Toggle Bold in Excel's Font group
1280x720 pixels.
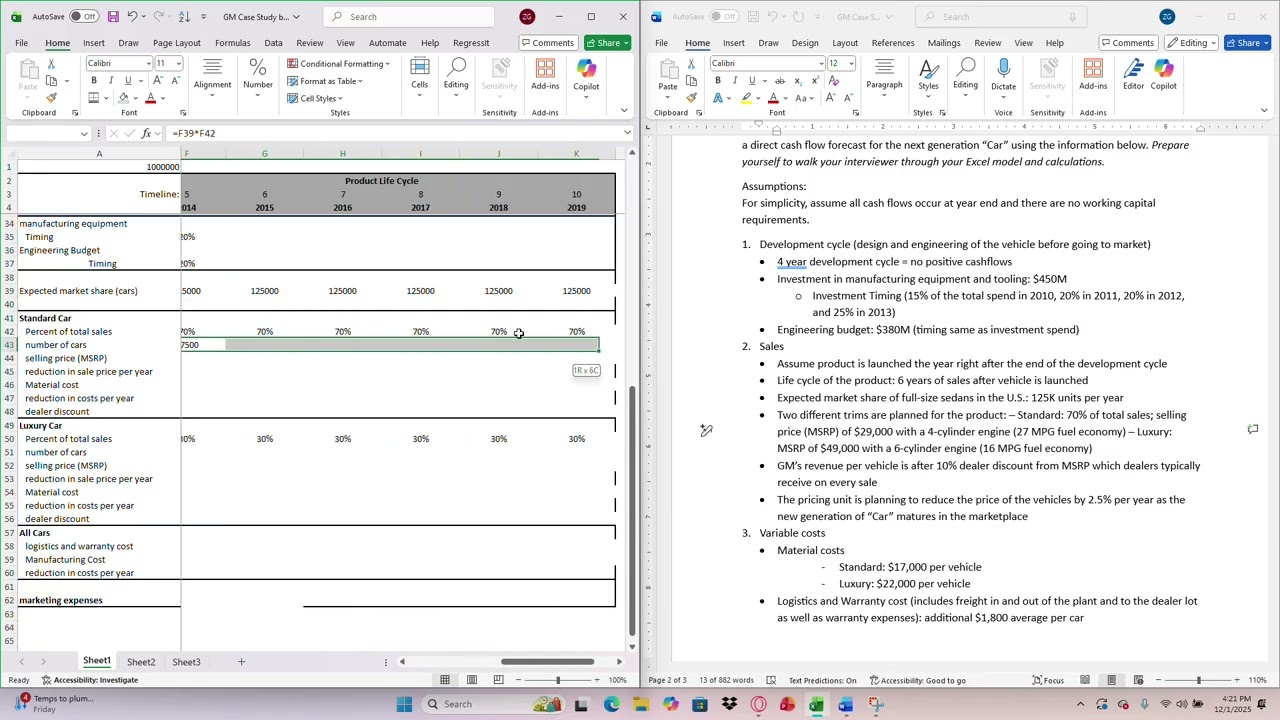click(x=94, y=80)
